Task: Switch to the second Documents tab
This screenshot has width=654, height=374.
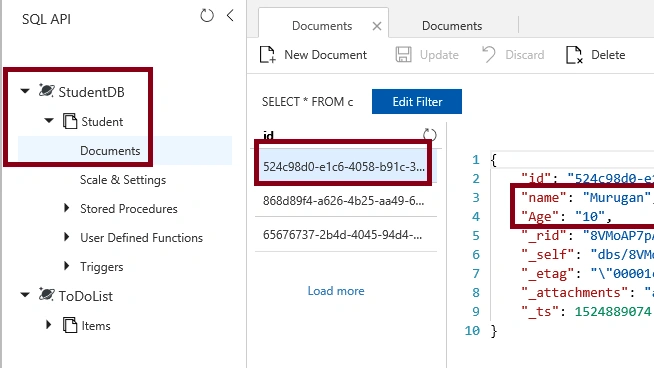Action: tap(452, 26)
